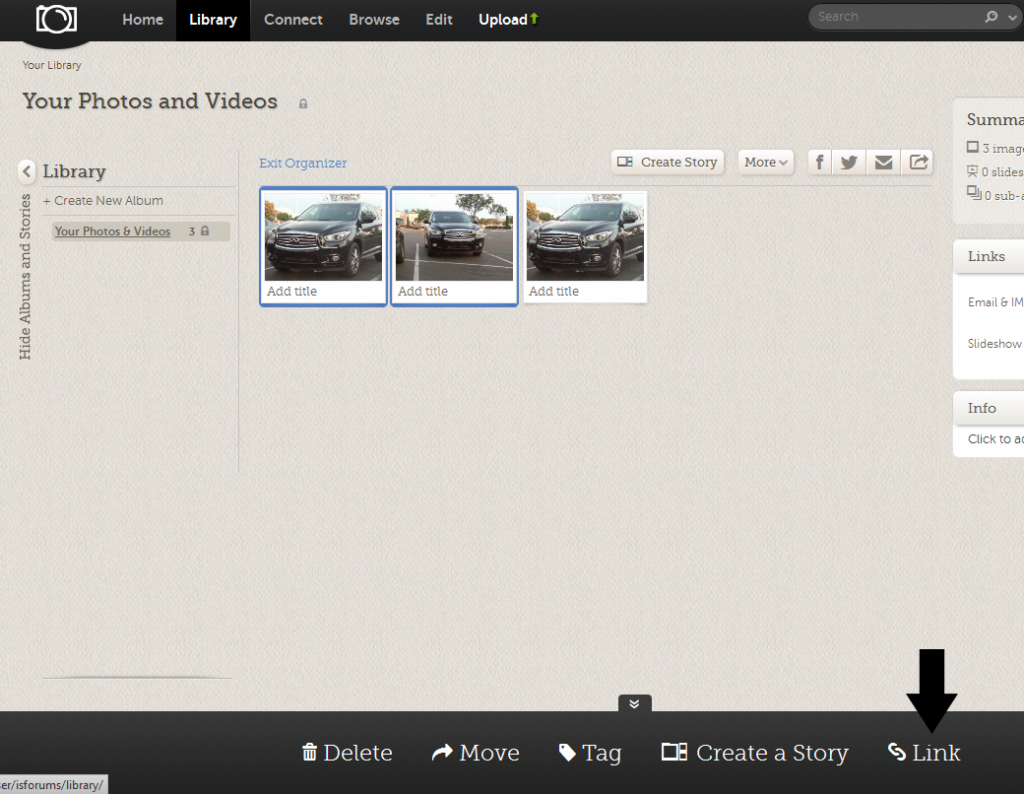This screenshot has width=1024, height=794.
Task: Open the More dropdown menu
Action: pos(766,162)
